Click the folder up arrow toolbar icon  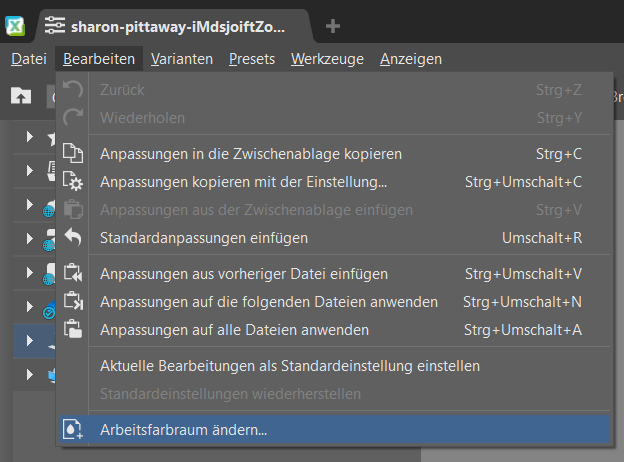point(21,96)
